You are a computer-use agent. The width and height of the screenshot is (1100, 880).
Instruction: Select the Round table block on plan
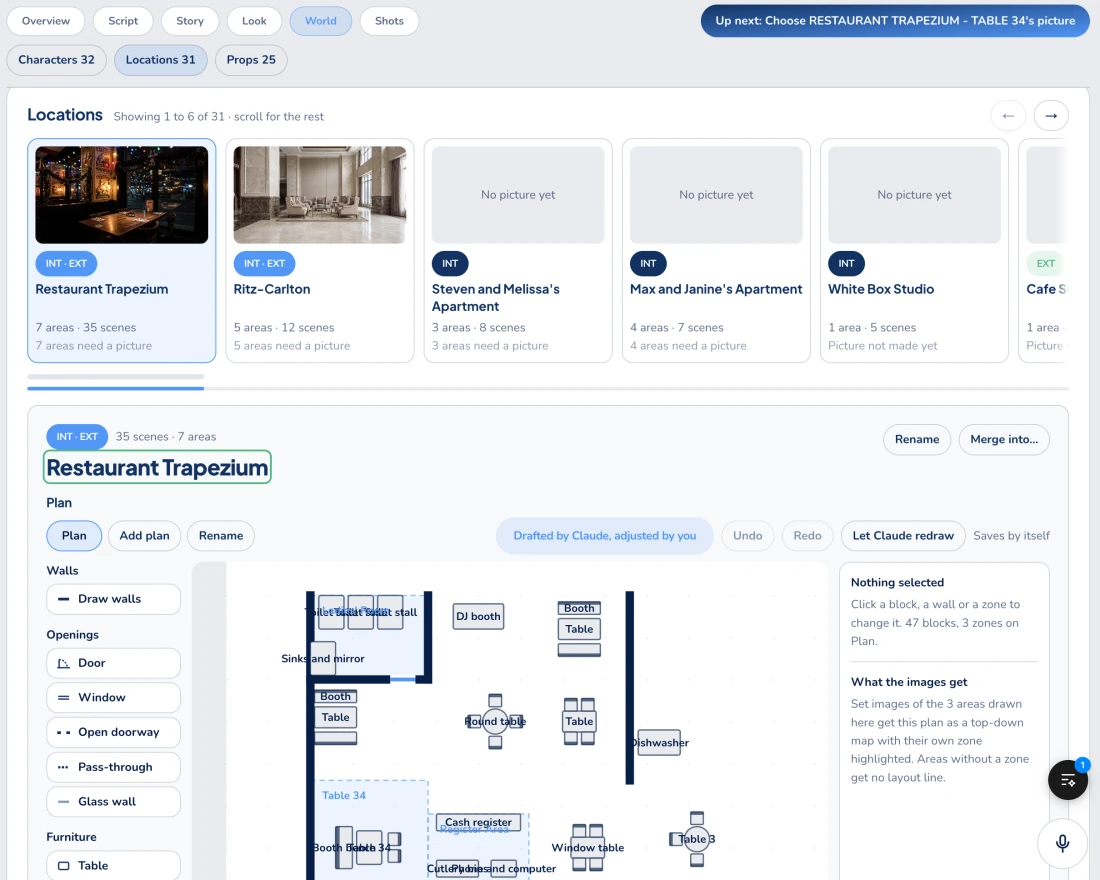(x=495, y=721)
